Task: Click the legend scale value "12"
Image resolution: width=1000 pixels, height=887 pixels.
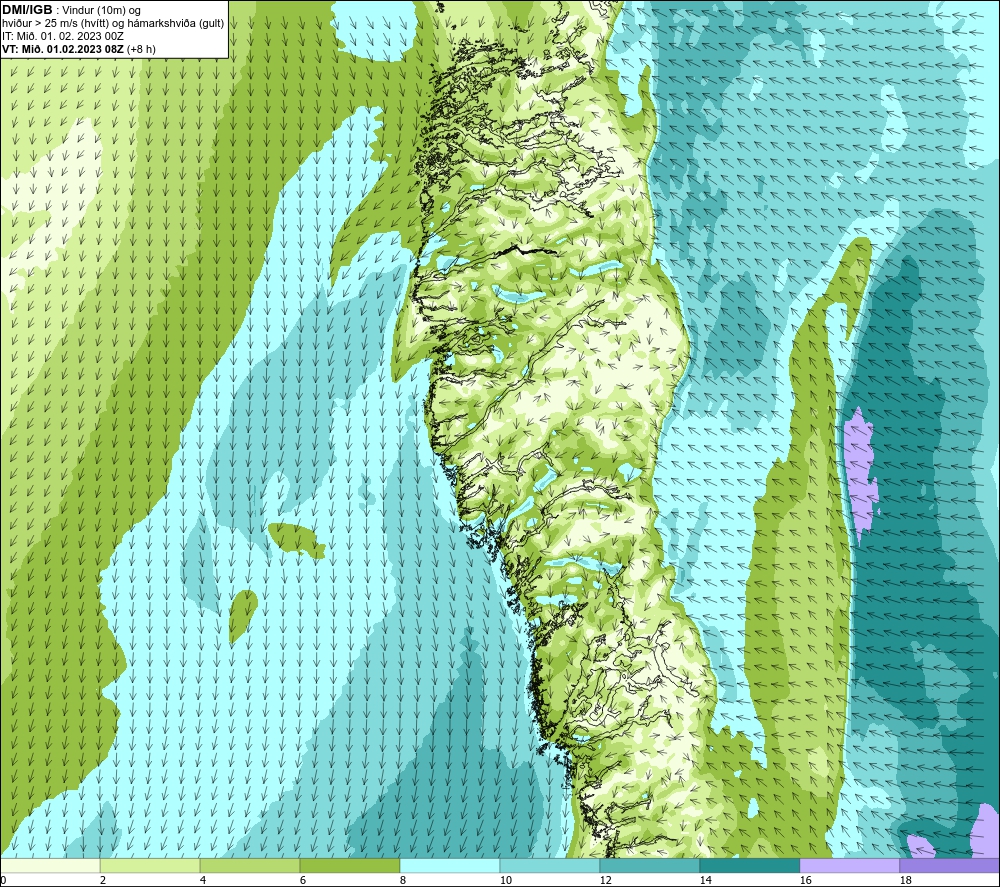Action: coord(605,880)
